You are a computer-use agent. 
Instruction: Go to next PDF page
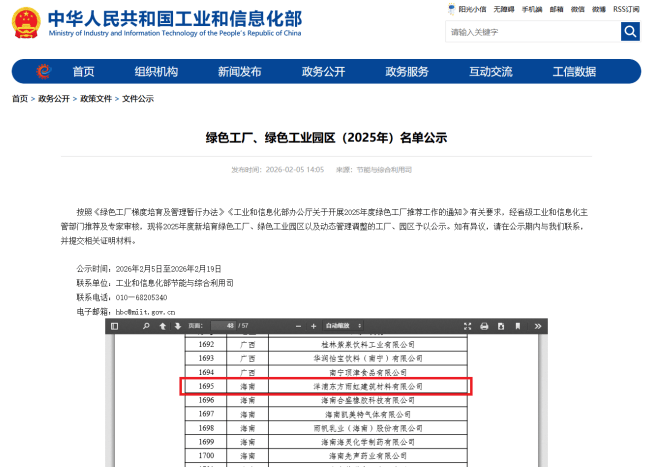point(176,326)
